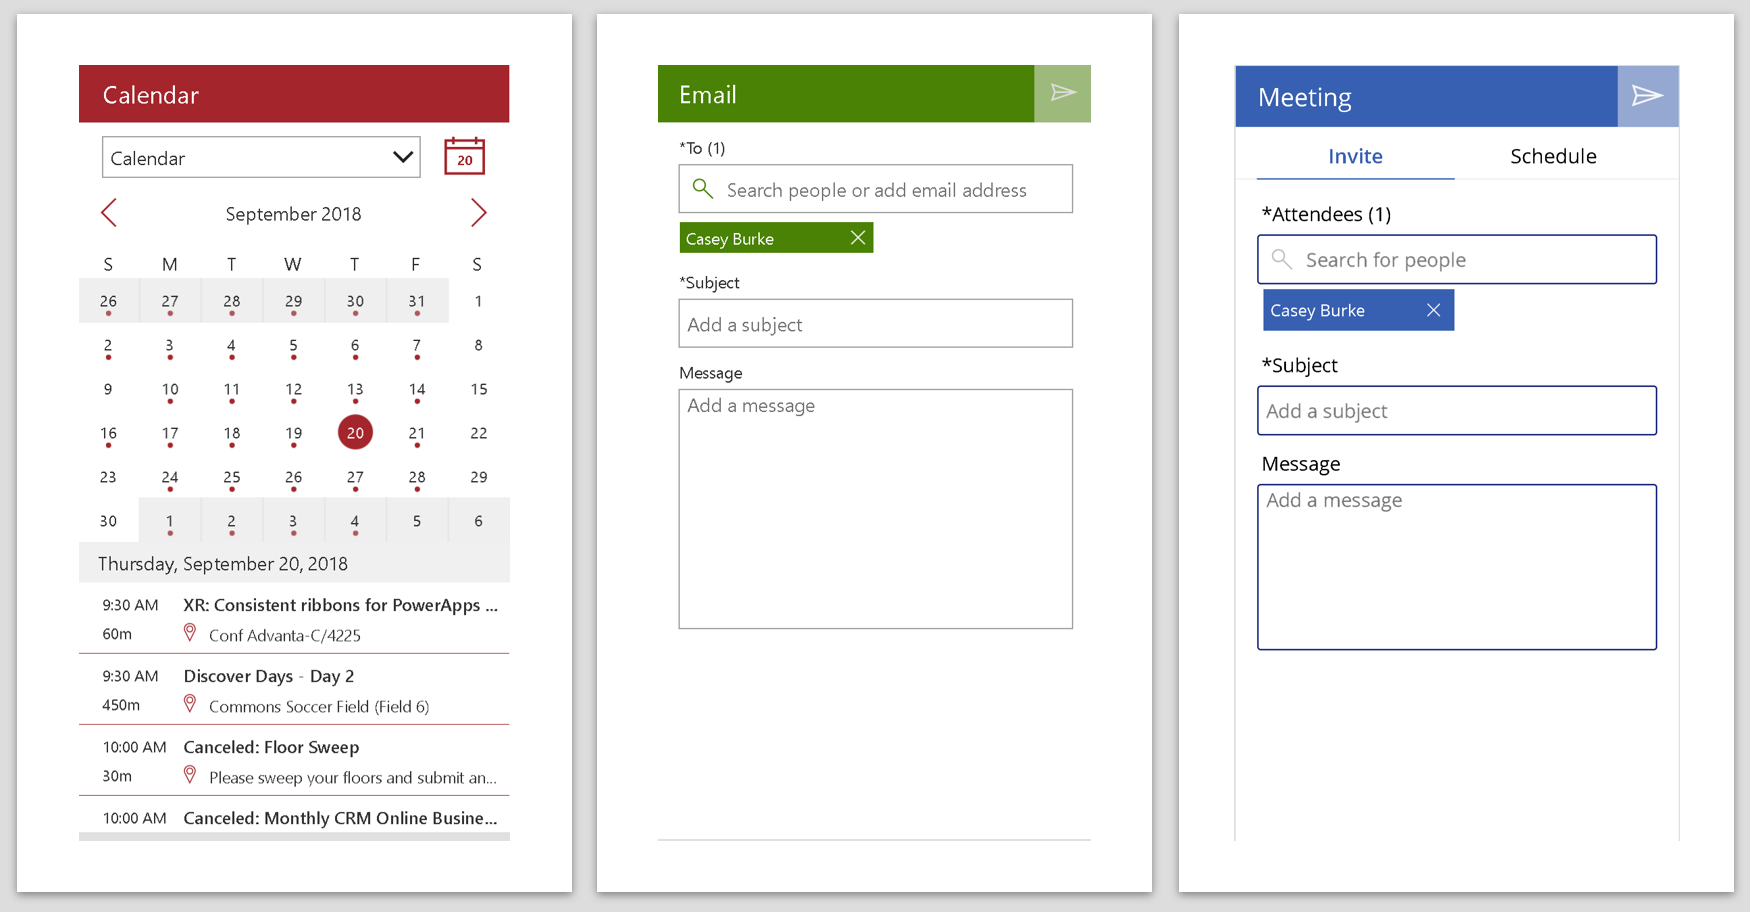Screen dimensions: 1750x912
Task: Open the Calendar selection dropdown
Action: [x=261, y=158]
